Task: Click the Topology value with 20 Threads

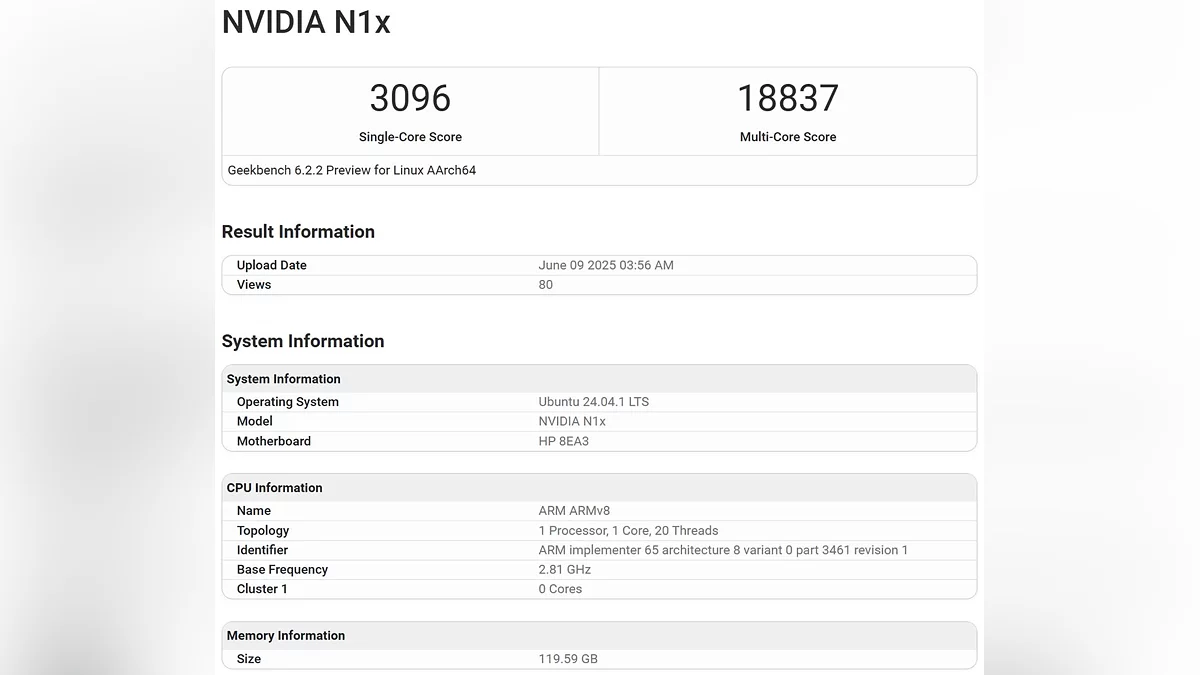Action: (x=628, y=531)
